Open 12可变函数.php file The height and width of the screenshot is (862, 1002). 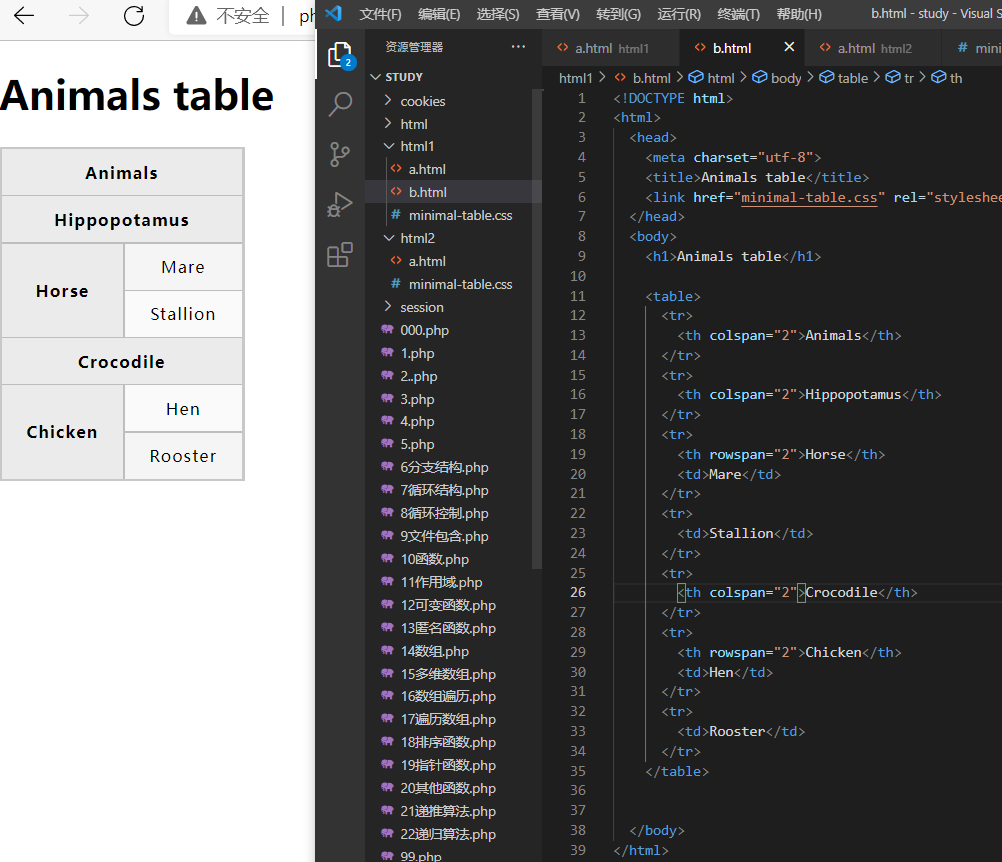pyautogui.click(x=448, y=606)
